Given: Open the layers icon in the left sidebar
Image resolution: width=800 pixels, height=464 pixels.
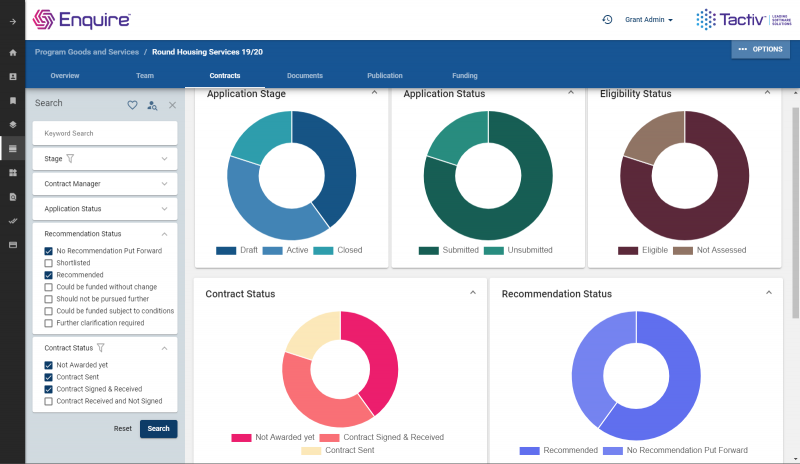Looking at the screenshot, I should tap(13, 125).
